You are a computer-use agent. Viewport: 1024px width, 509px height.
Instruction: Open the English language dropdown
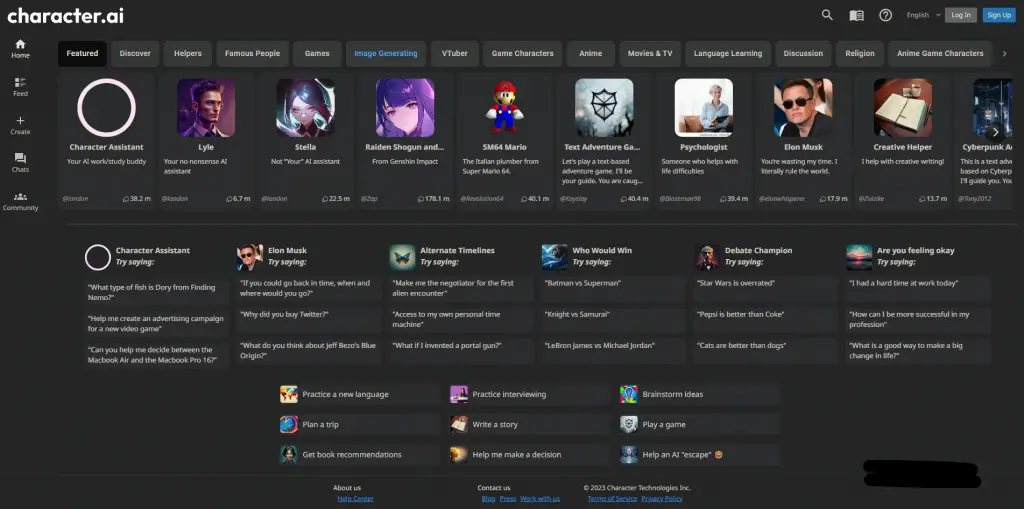pyautogui.click(x=923, y=15)
